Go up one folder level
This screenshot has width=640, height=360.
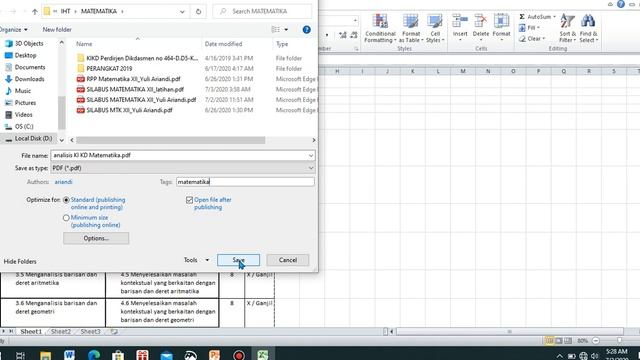pyautogui.click(x=35, y=11)
